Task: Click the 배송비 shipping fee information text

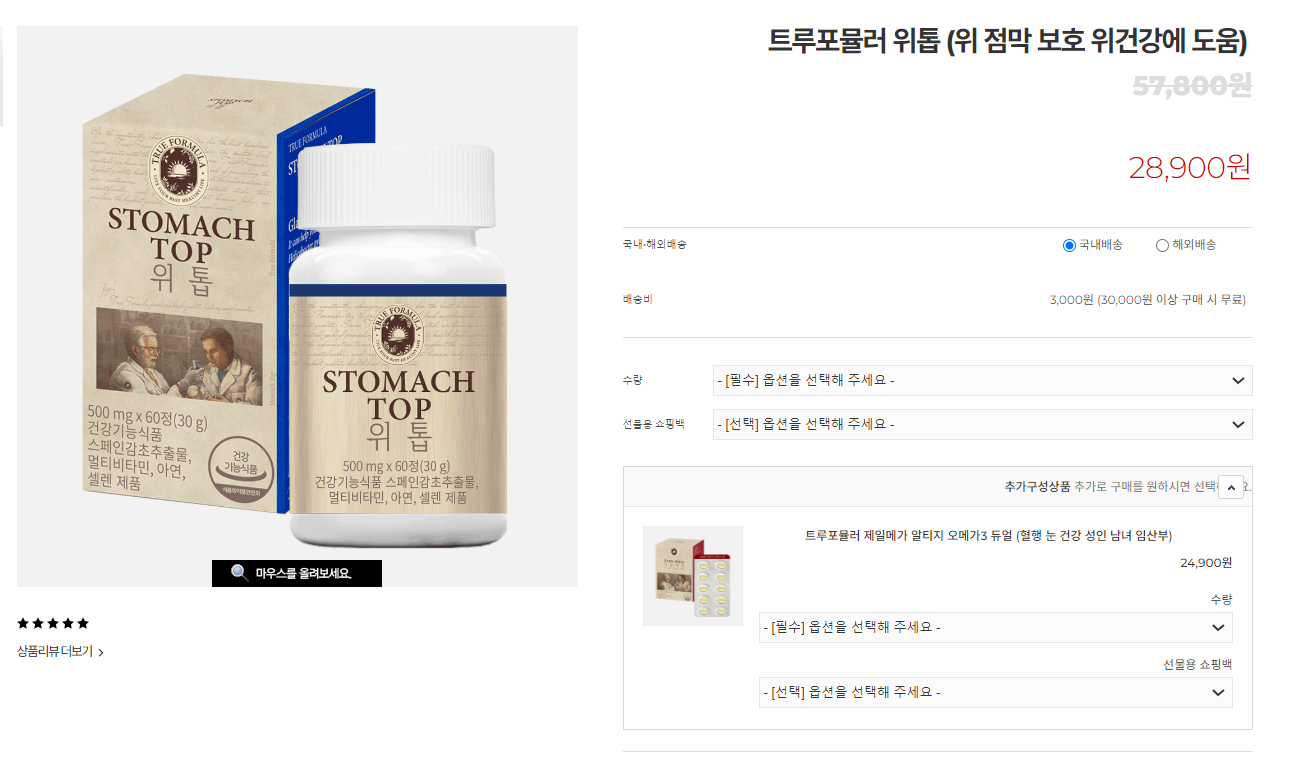Action: [1148, 299]
